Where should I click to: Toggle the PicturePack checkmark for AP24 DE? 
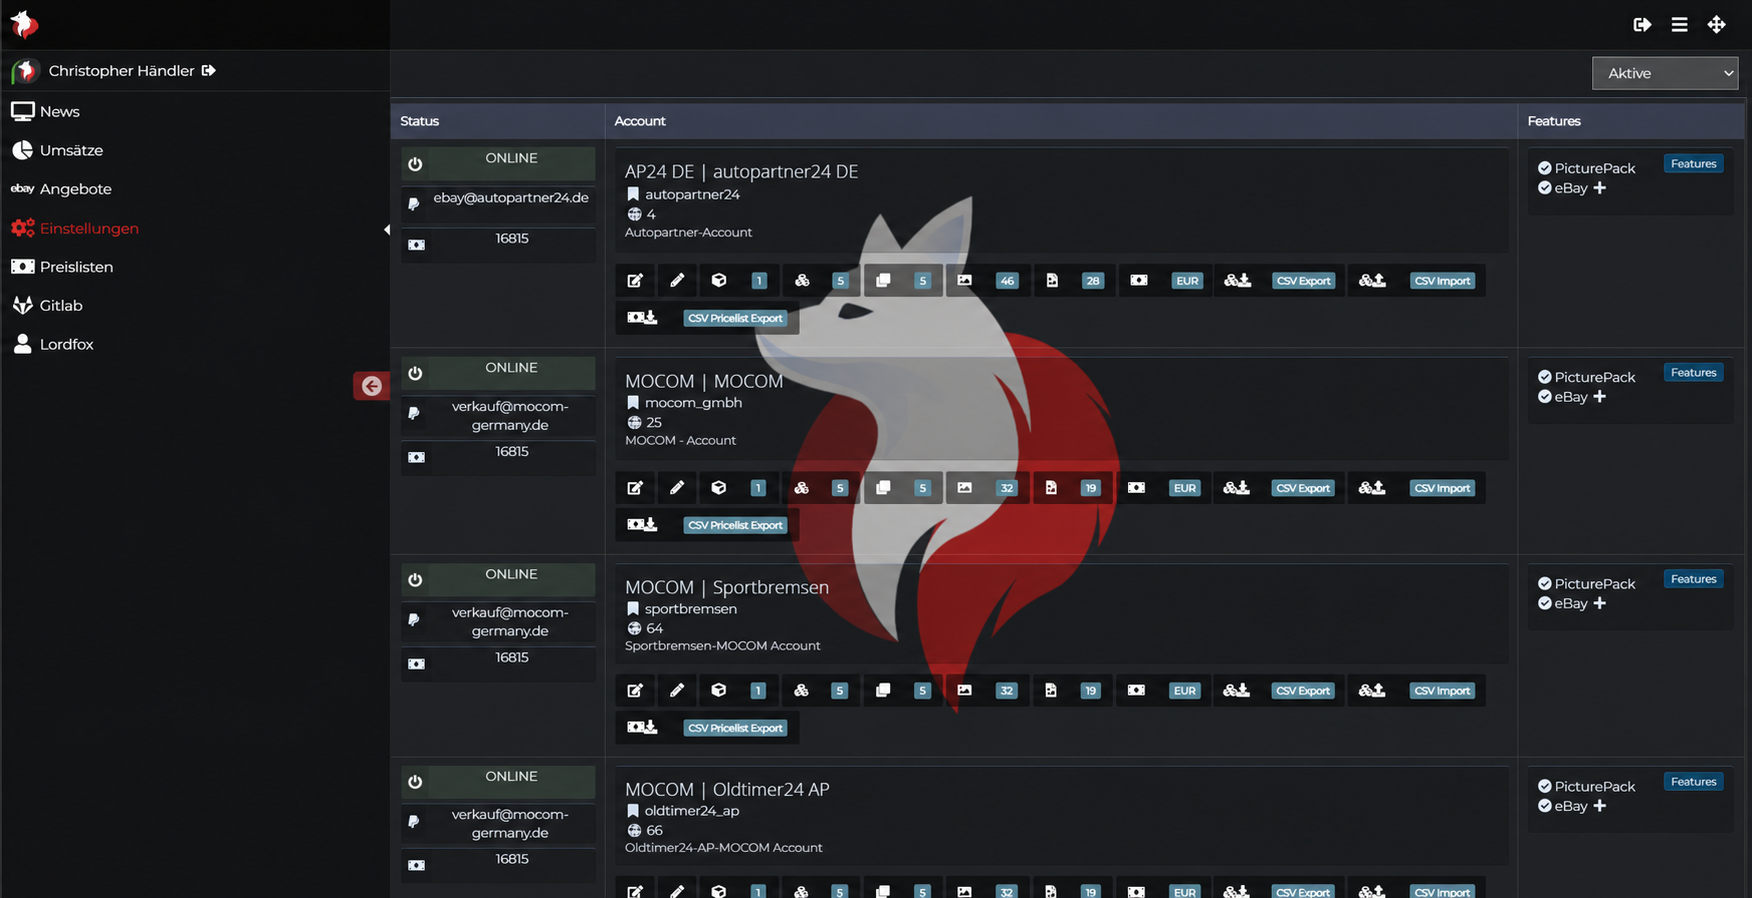[1545, 168]
